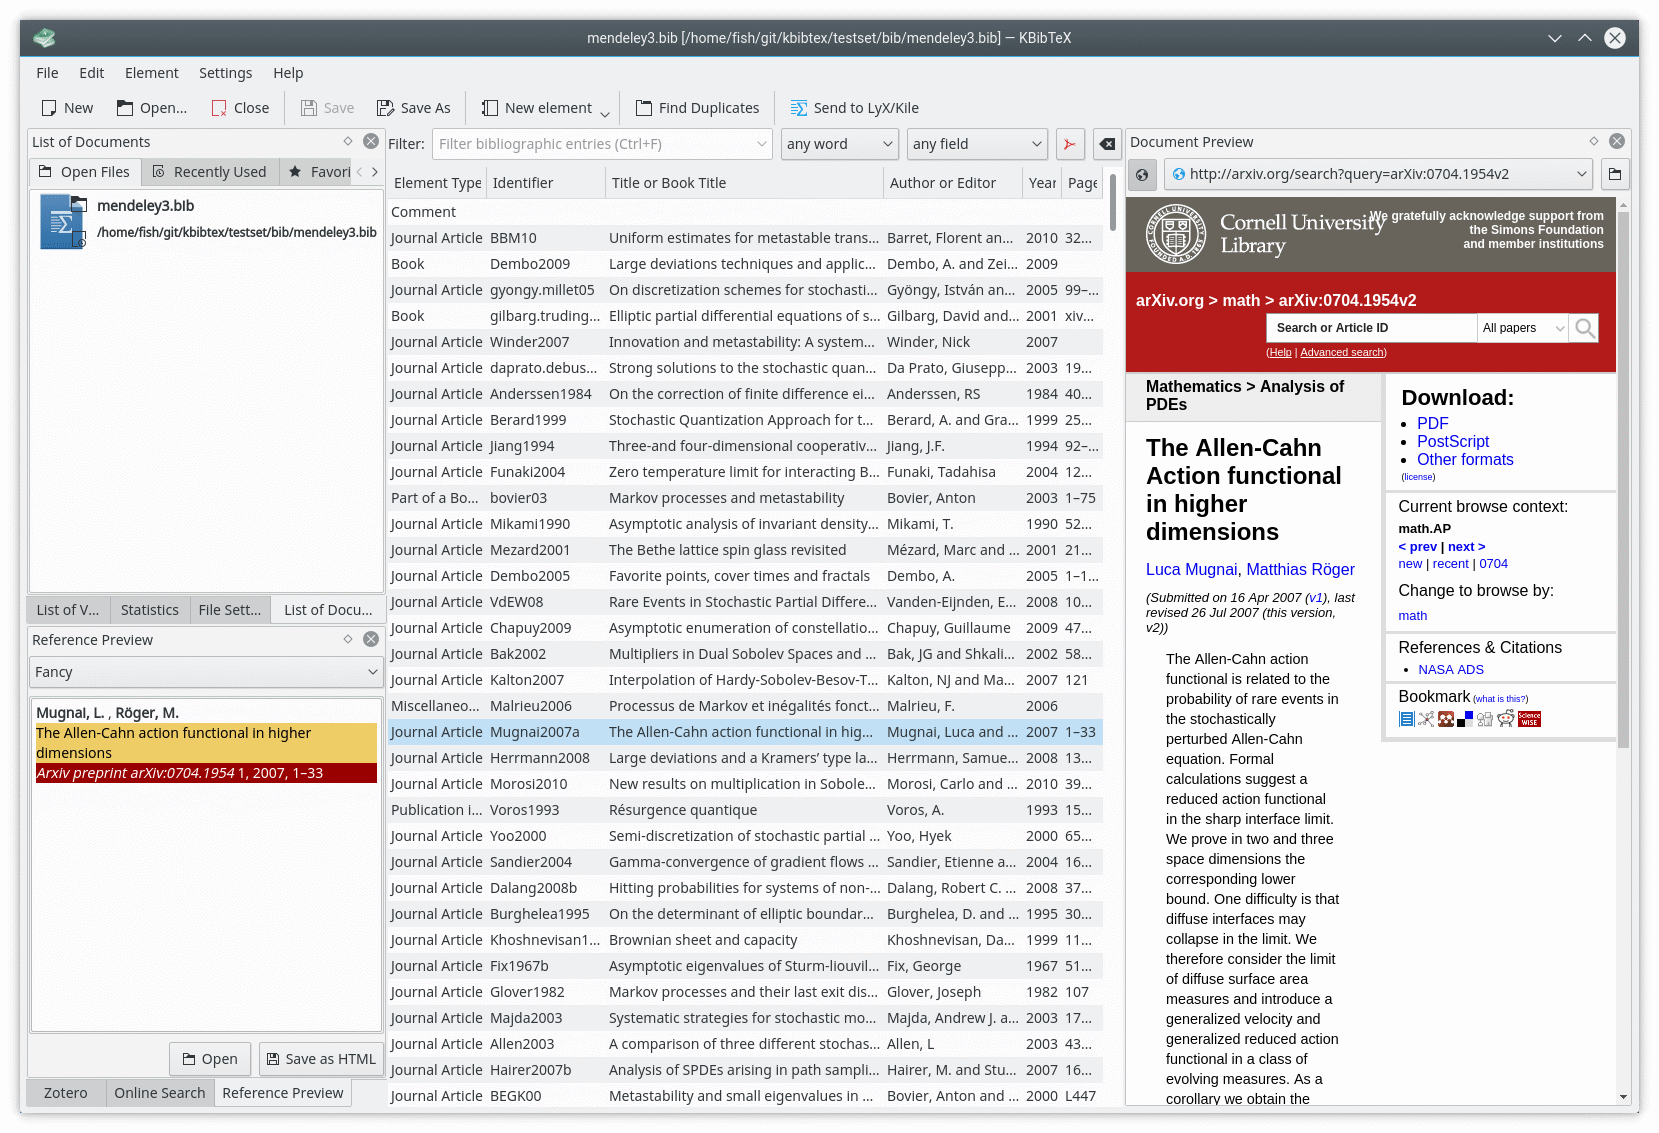Save the reference preview as HTML
Viewport: 1659px width, 1133px height.
coord(320,1058)
